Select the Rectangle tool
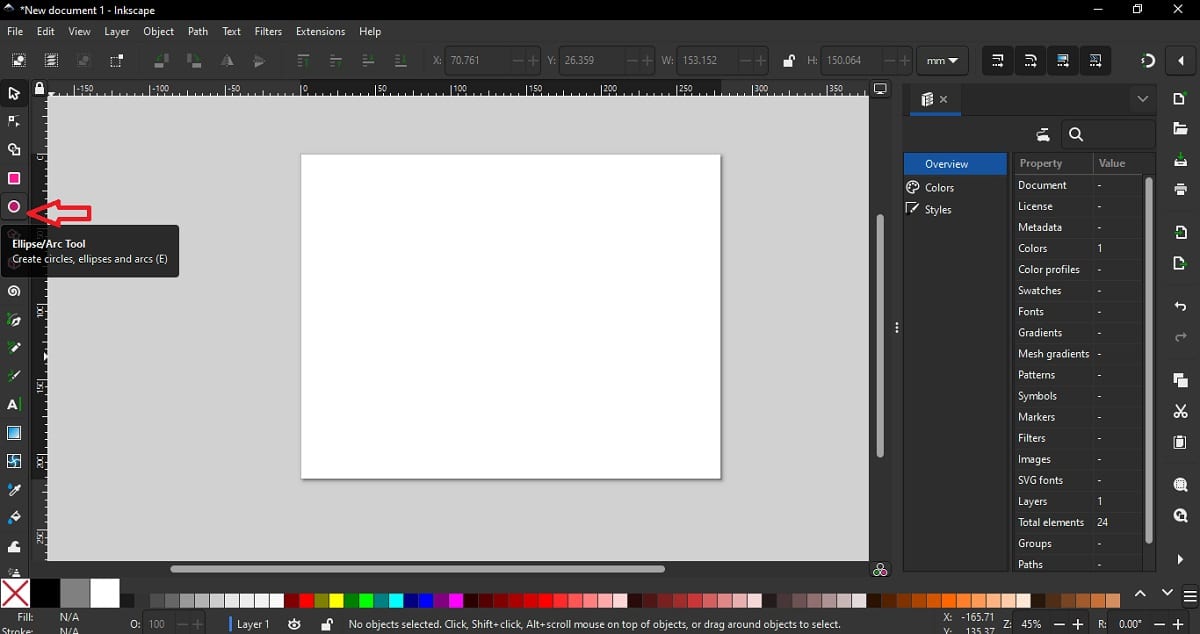1200x634 pixels. click(14, 178)
